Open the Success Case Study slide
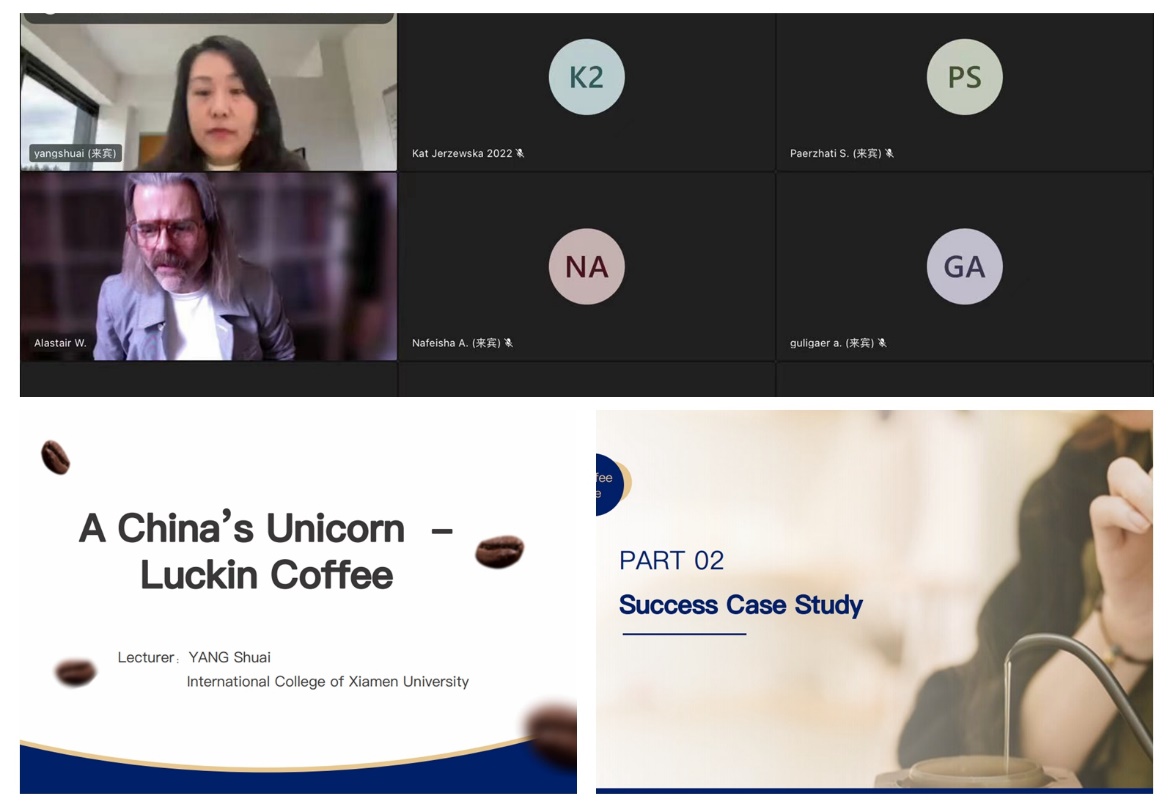The height and width of the screenshot is (807, 1173). pyautogui.click(x=875, y=602)
